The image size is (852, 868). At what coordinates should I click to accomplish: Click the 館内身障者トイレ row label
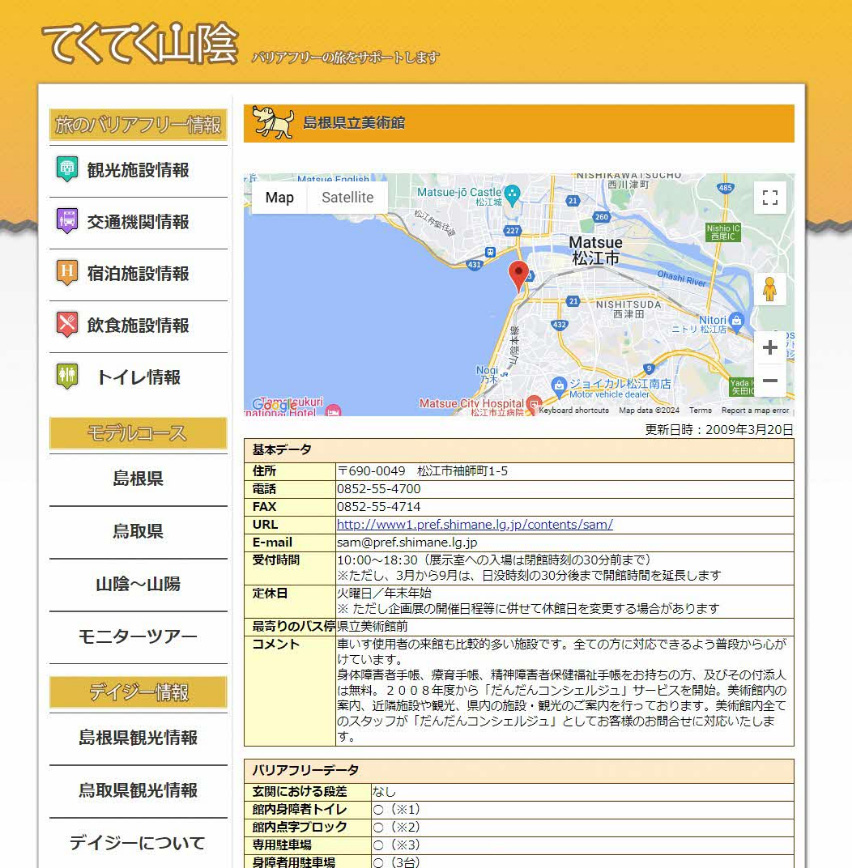point(300,809)
